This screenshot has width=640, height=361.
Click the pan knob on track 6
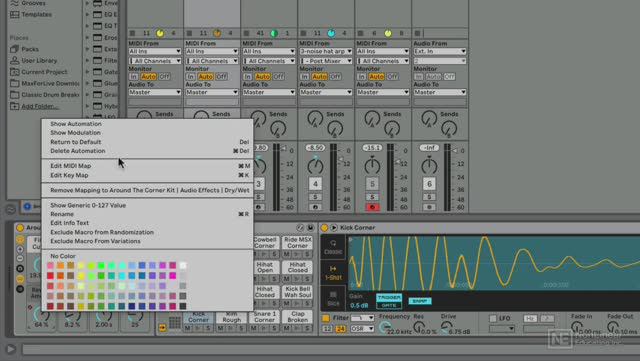429,166
